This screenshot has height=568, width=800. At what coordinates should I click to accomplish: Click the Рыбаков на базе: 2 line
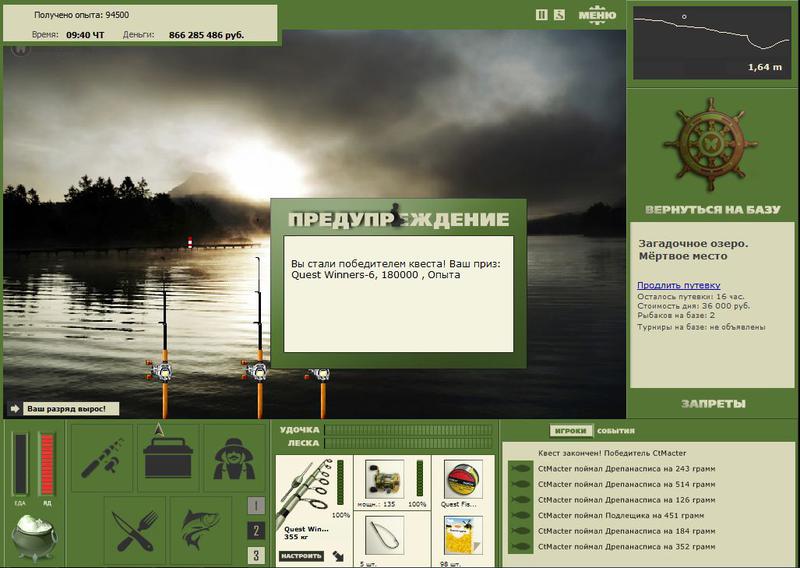(676, 316)
